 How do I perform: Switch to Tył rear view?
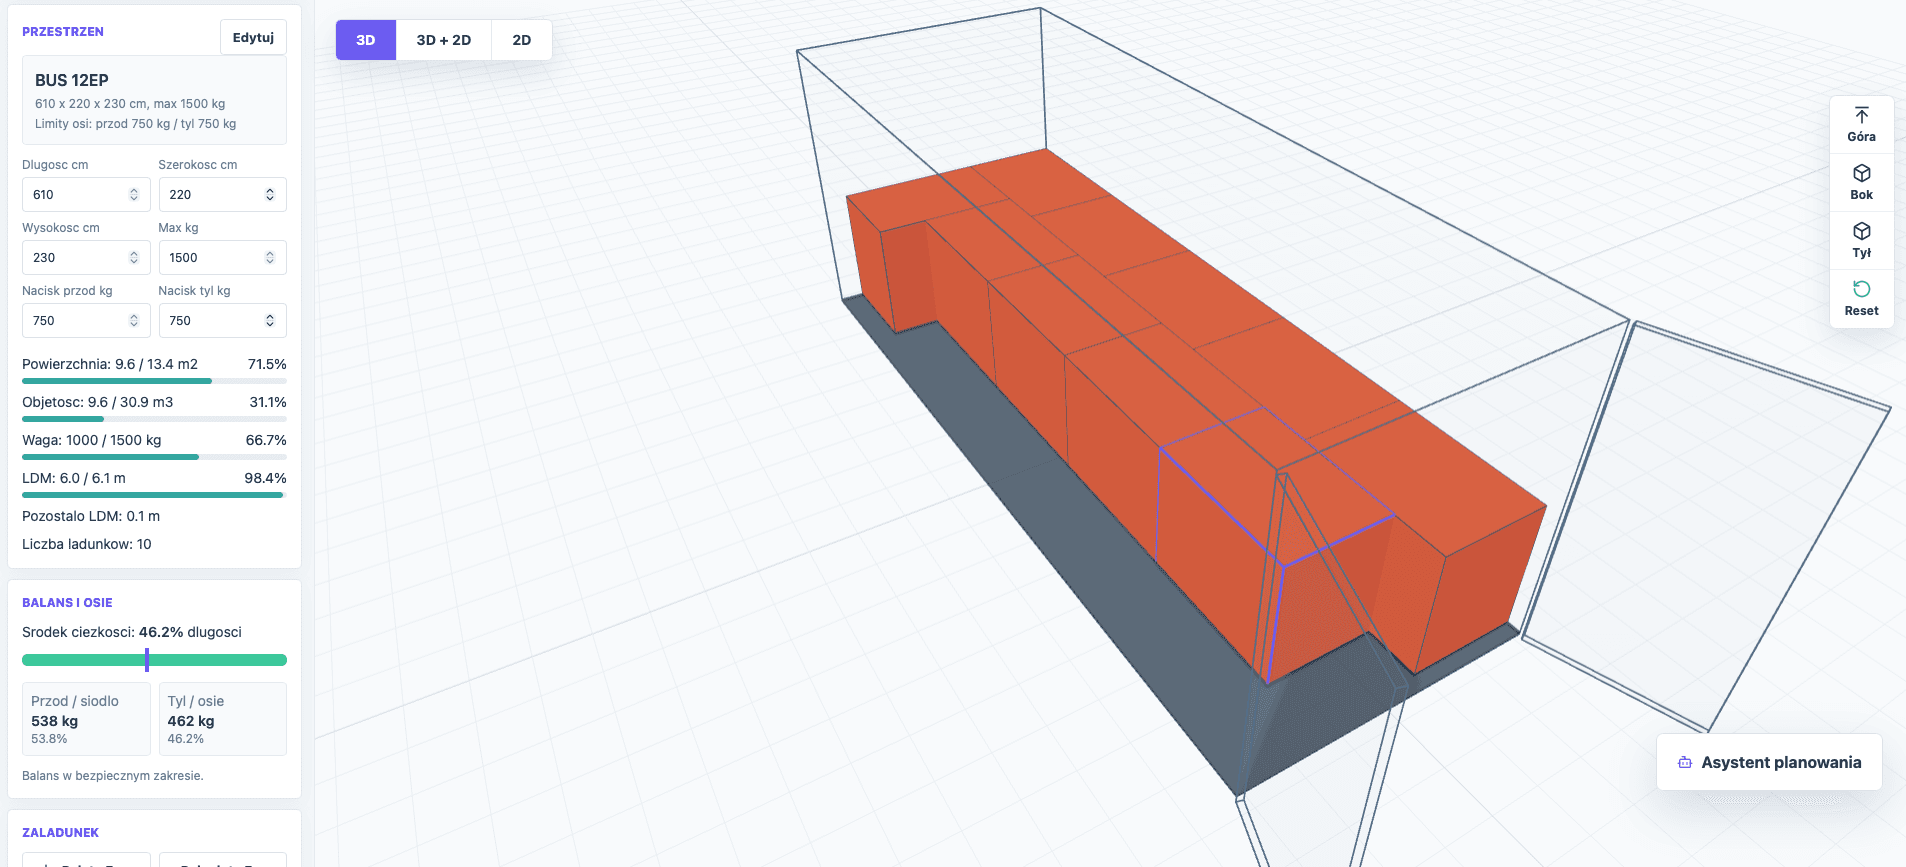[x=1861, y=241]
